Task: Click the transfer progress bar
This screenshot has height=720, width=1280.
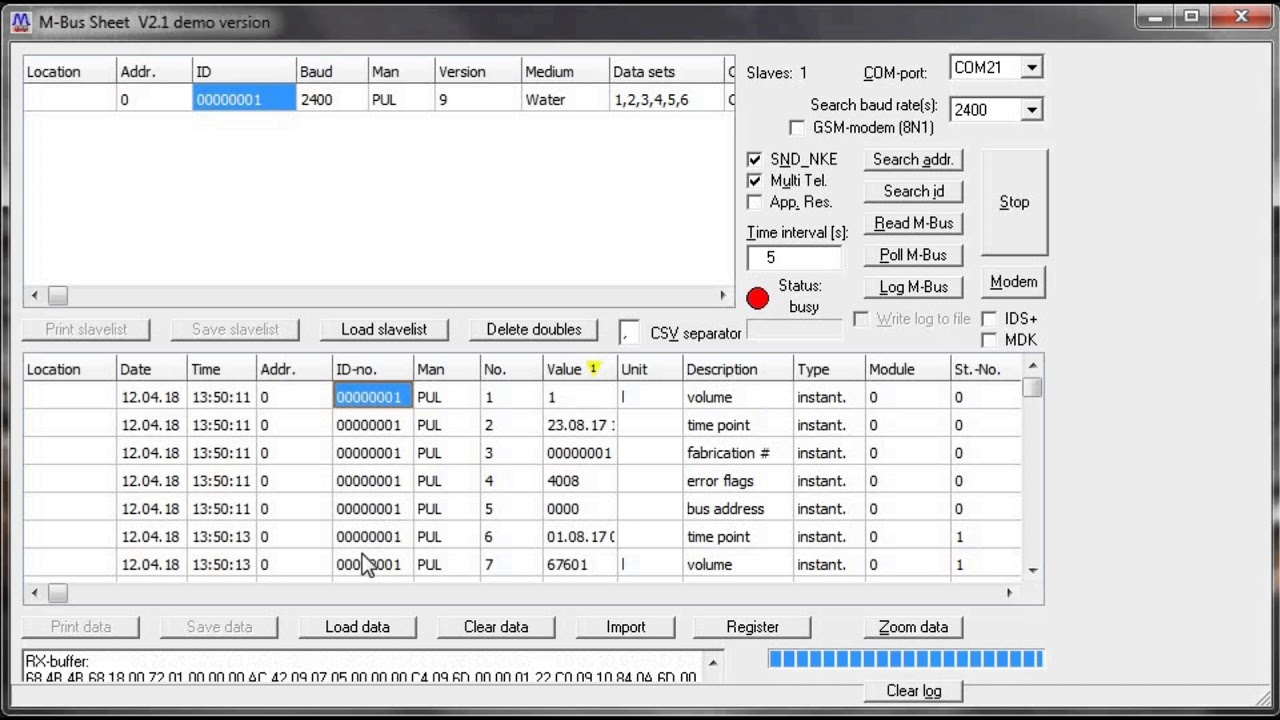Action: (906, 658)
